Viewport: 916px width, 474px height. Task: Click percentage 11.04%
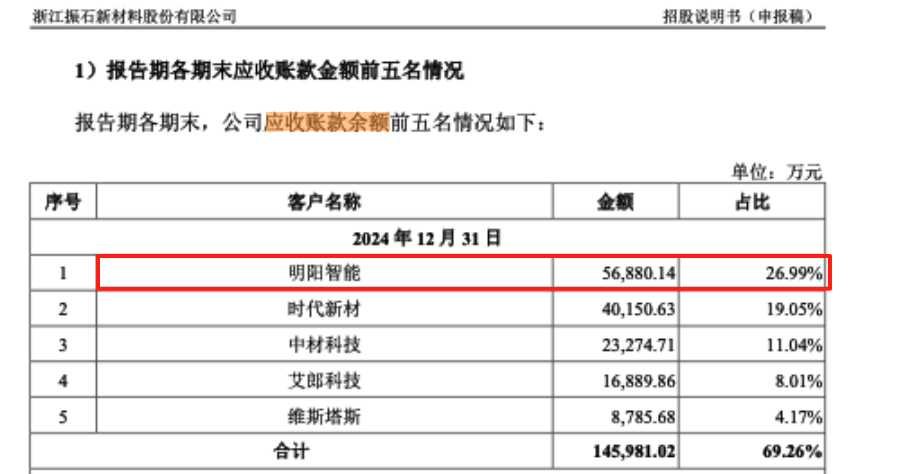click(x=794, y=345)
